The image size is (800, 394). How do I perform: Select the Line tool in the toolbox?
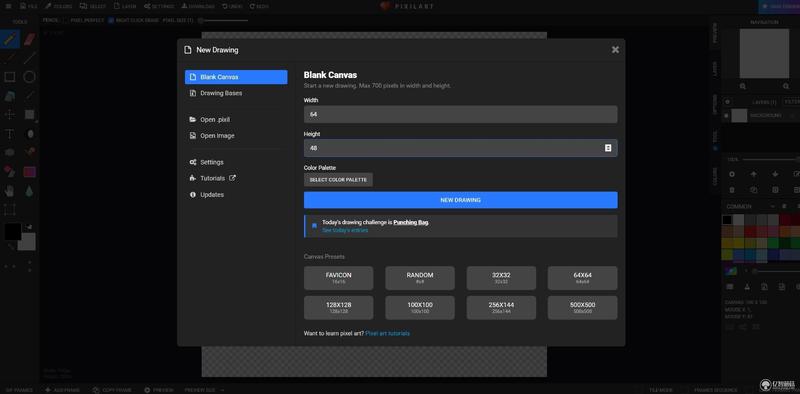coord(30,58)
